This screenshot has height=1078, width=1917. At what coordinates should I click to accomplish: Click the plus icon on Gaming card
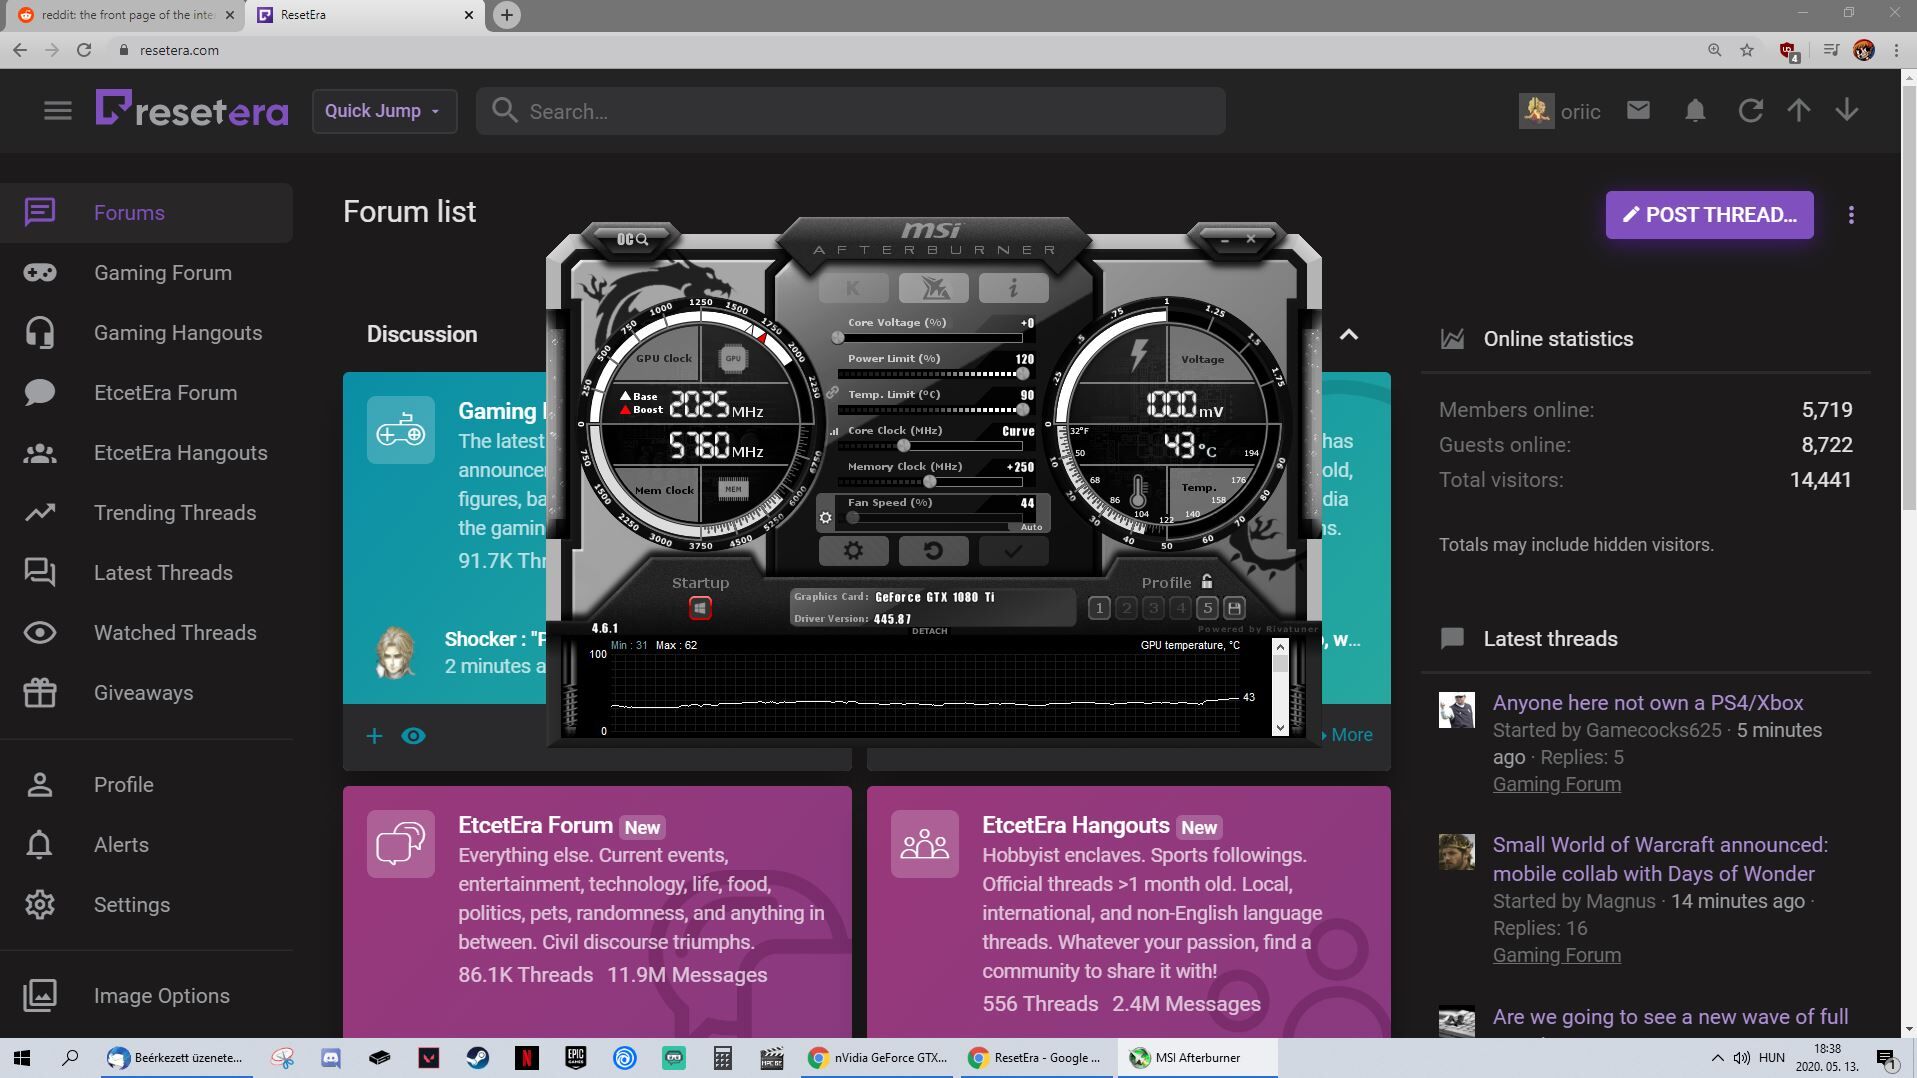click(374, 737)
